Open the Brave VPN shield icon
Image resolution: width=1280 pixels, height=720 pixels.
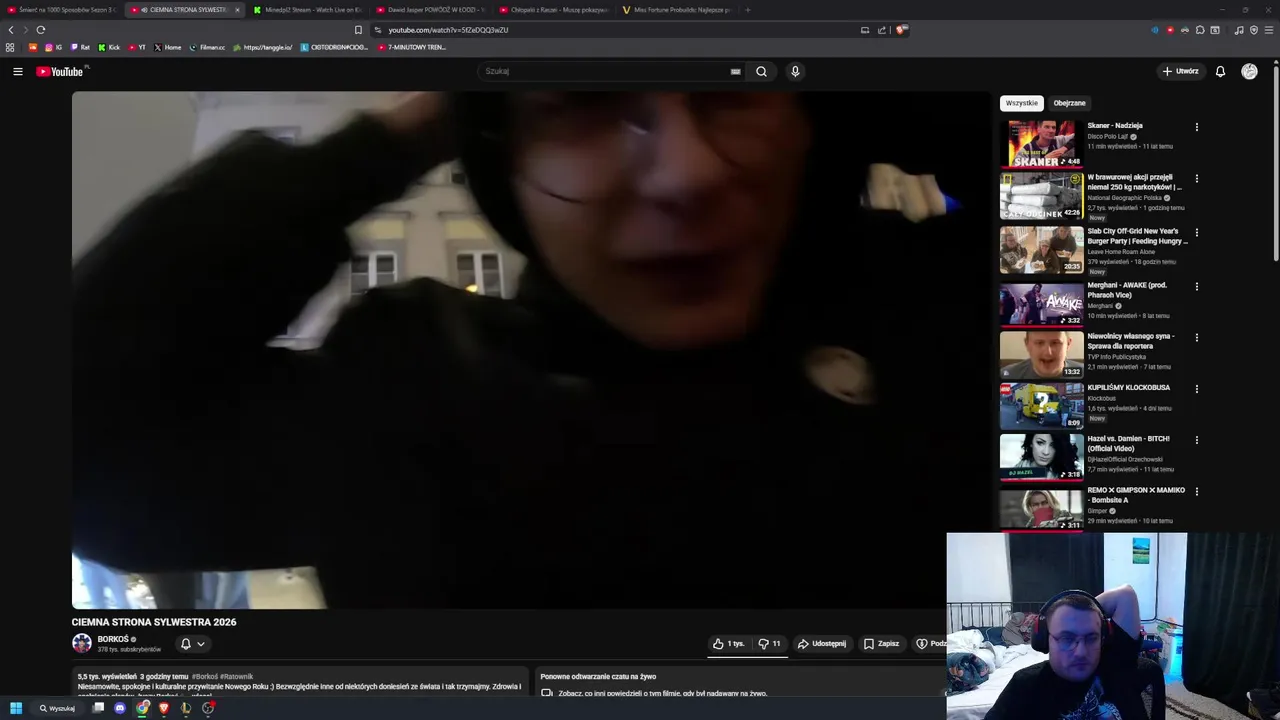coord(1253,30)
